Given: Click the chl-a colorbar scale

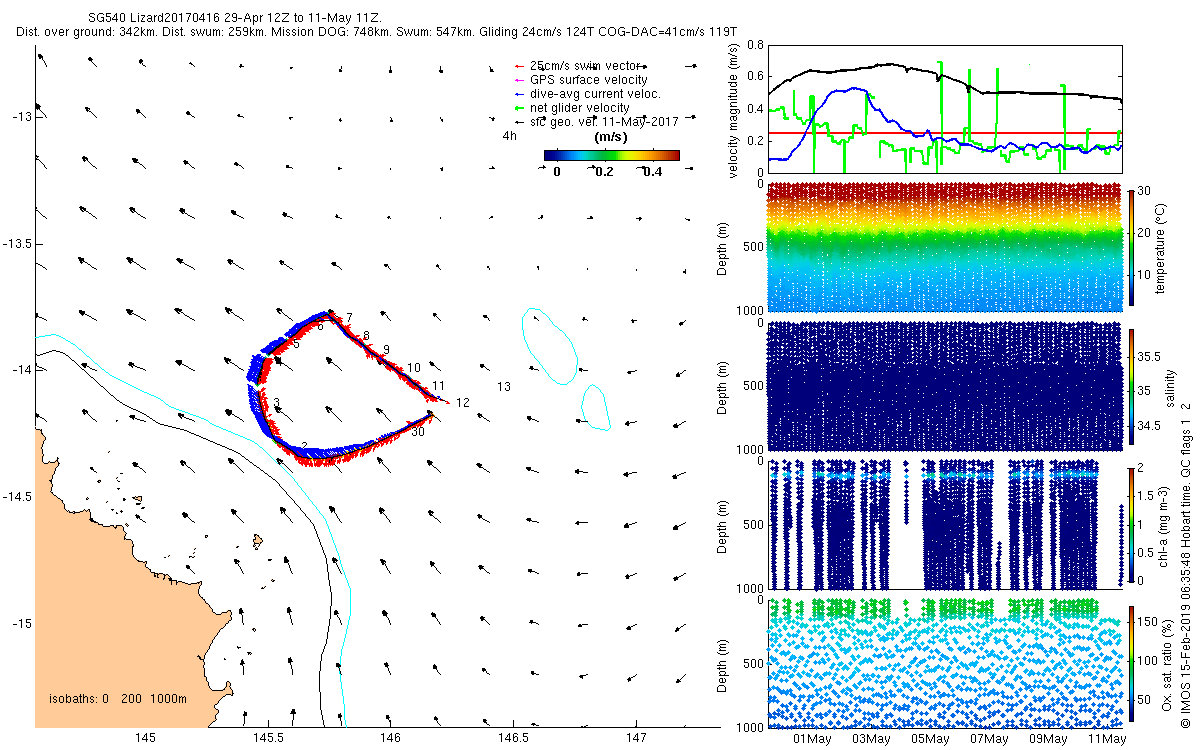Looking at the screenshot, I should (1132, 523).
